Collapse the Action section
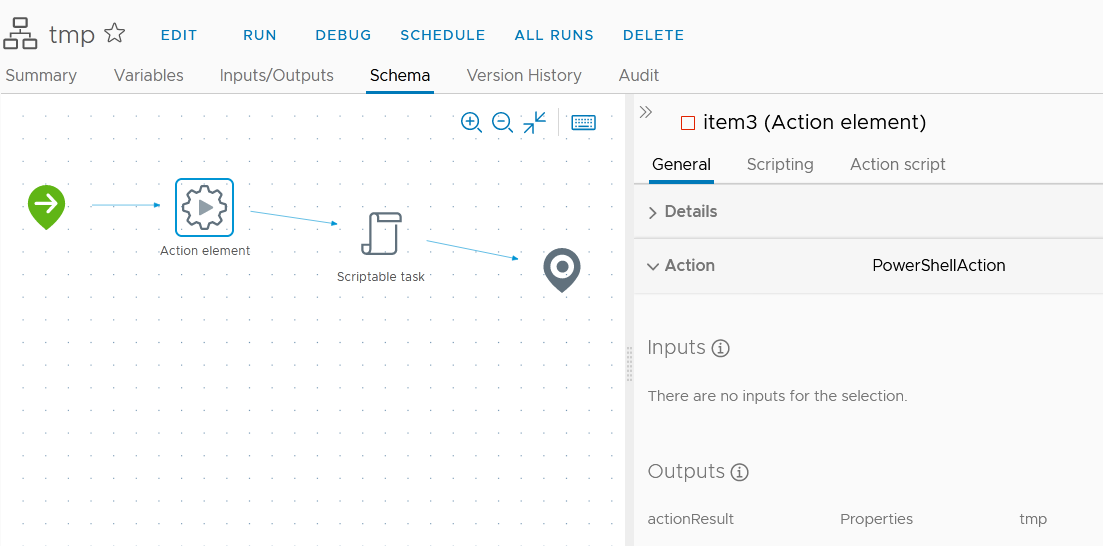 pos(653,266)
